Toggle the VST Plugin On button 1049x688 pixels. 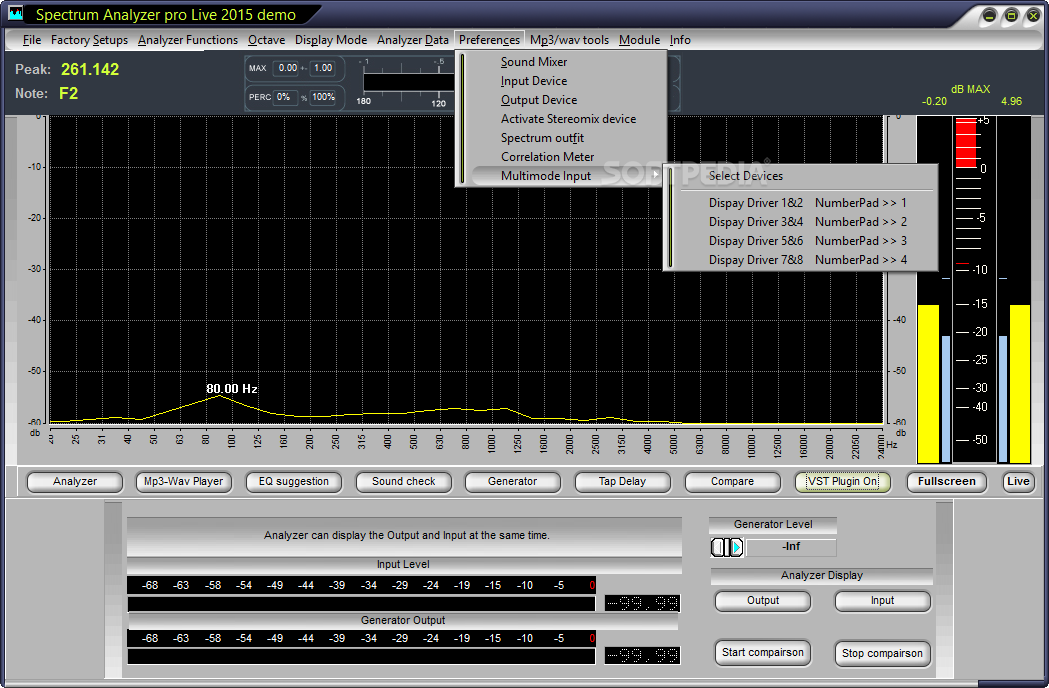coord(842,481)
